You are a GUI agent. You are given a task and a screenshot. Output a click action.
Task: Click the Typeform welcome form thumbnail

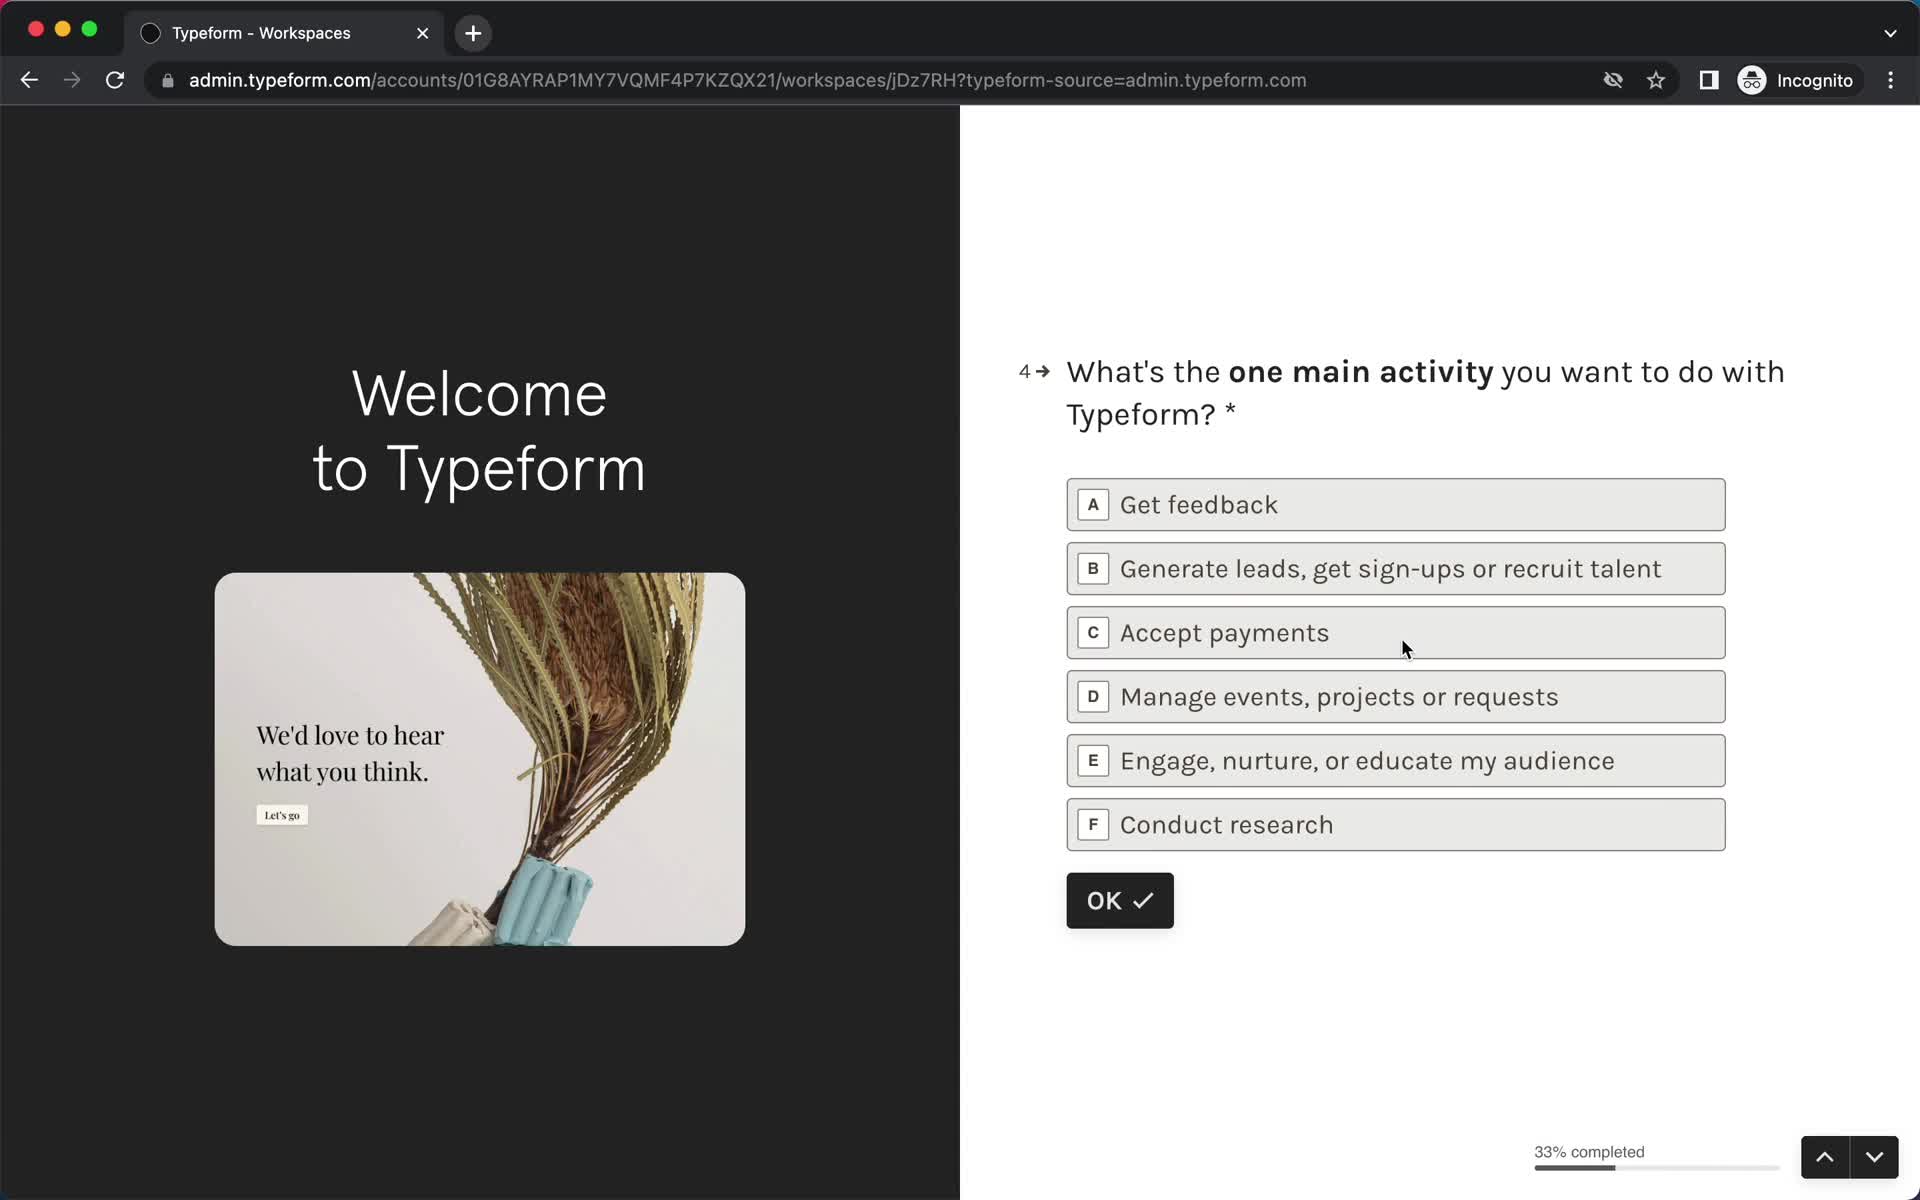[480, 758]
